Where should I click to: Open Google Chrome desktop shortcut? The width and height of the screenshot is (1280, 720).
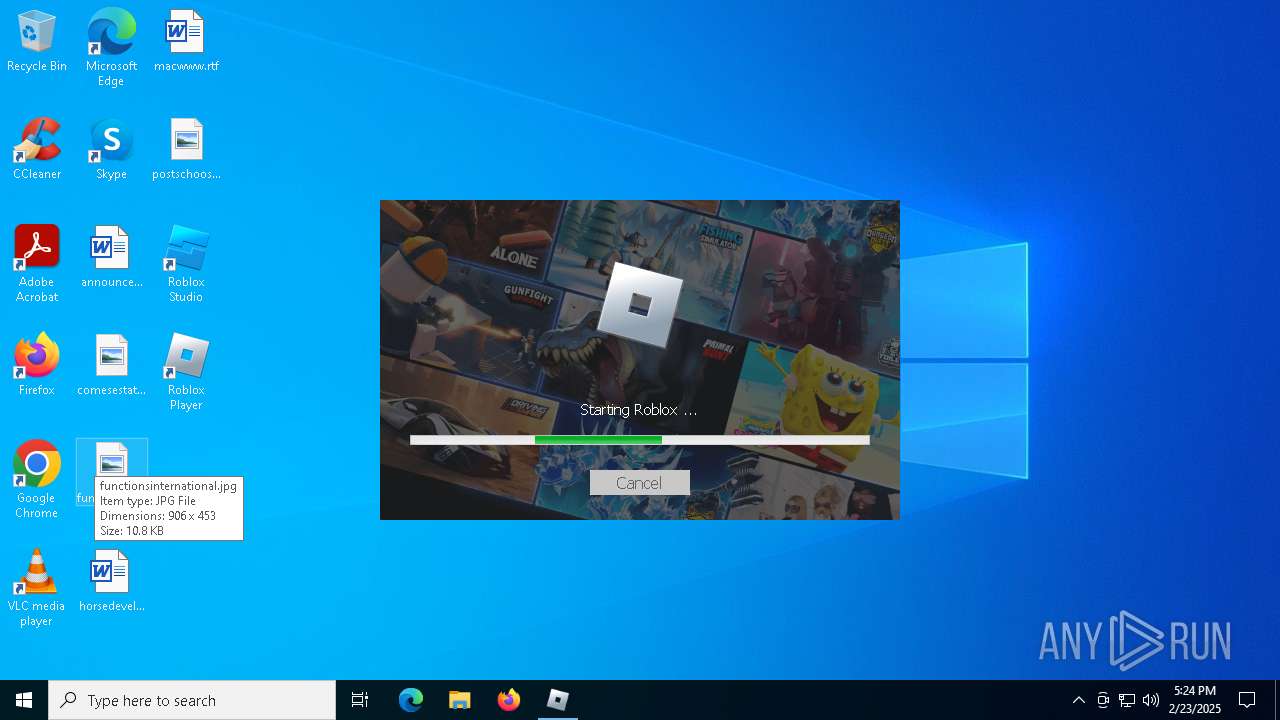point(37,480)
